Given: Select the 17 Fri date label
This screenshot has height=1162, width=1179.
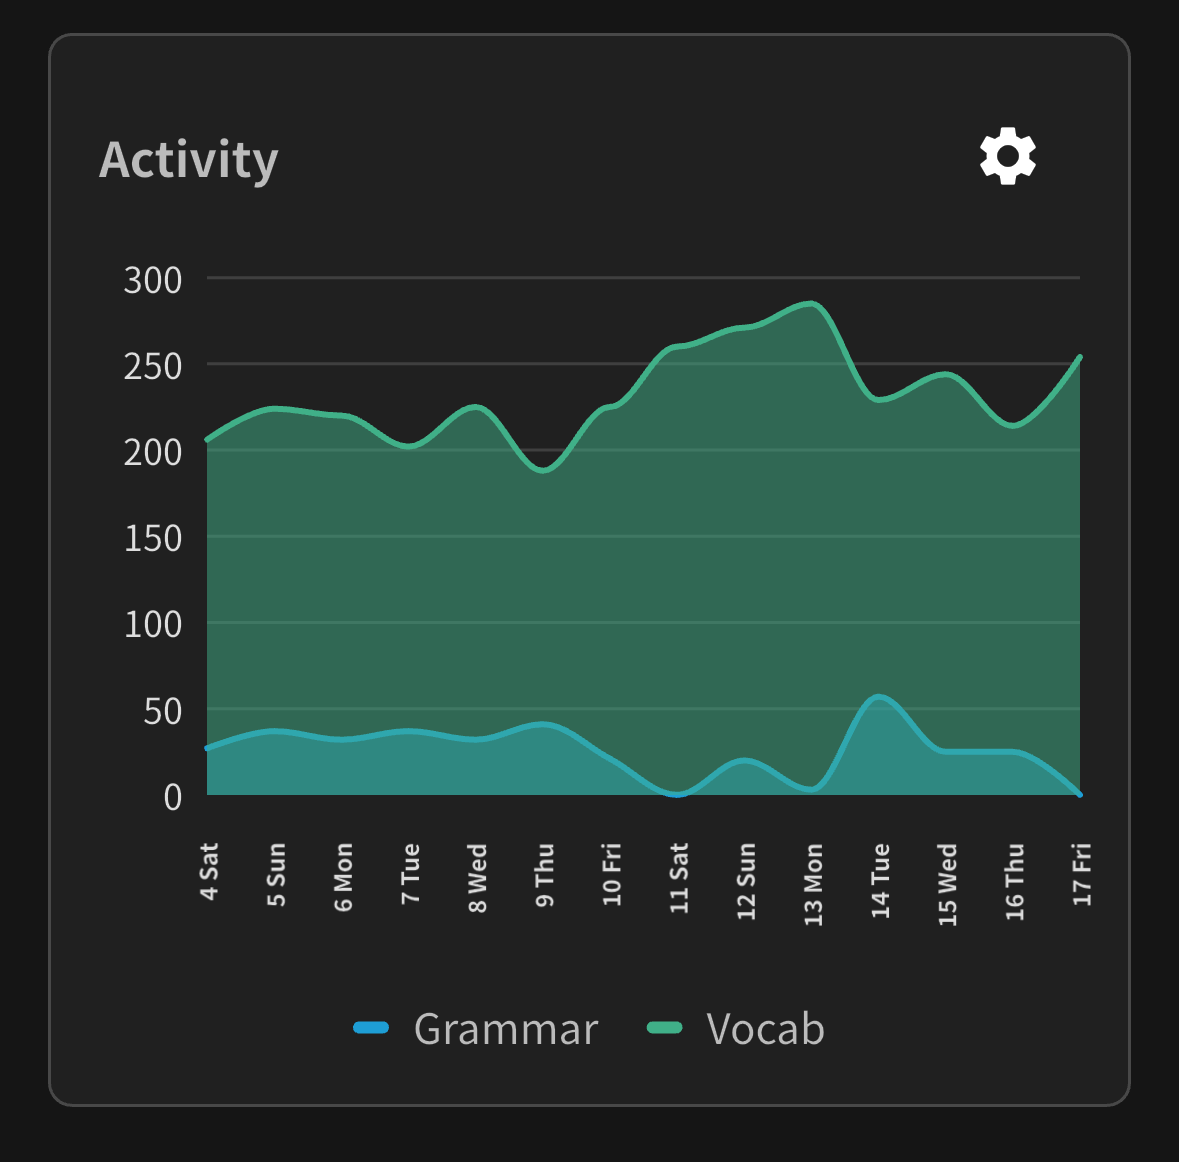Looking at the screenshot, I should (x=1082, y=875).
